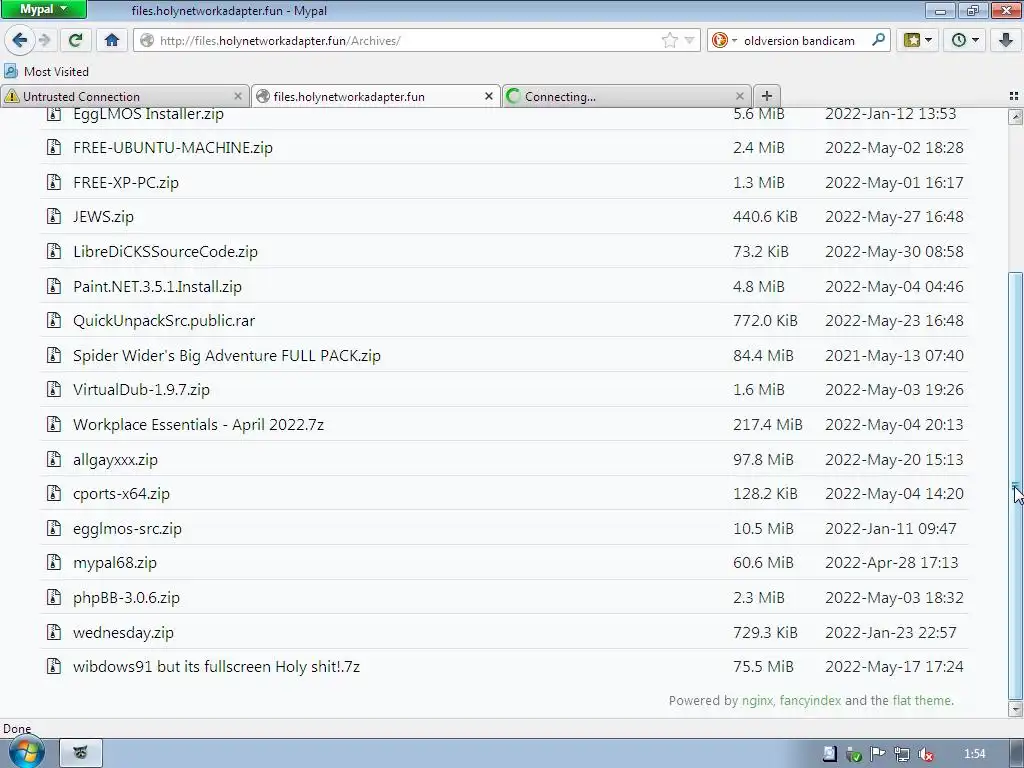
Task: Download Paint.NET.3.5.1.Install.zip
Action: pos(157,286)
